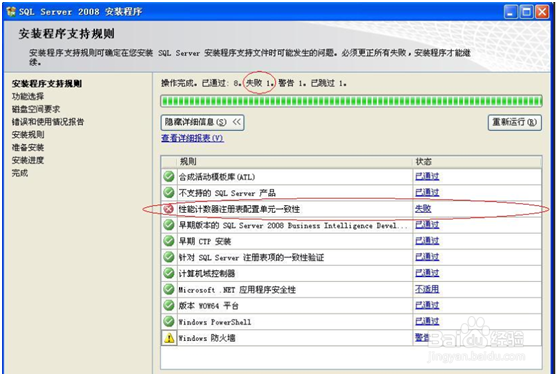Open the 已通过 link for 不支持的 SQL Server 产品
The height and width of the screenshot is (376, 558).
coord(427,192)
